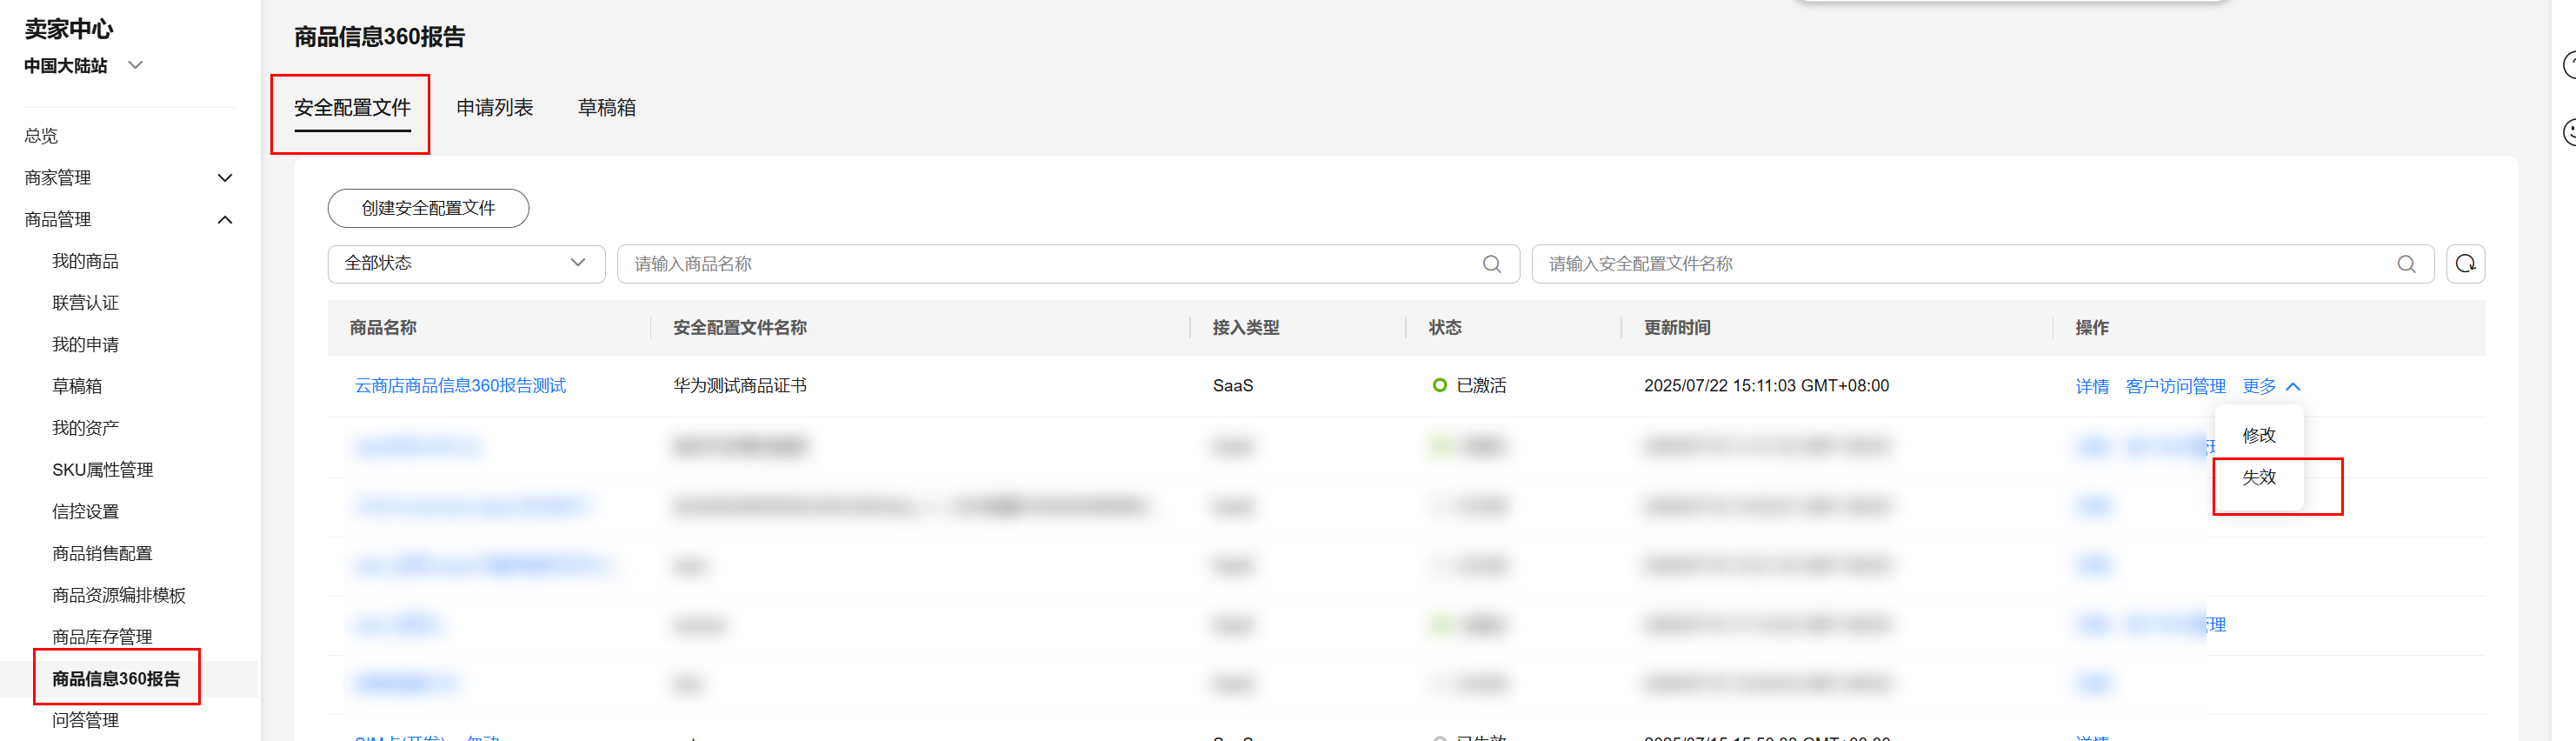Switch to the 安全配置文件 tab
The image size is (2576, 741).
352,108
